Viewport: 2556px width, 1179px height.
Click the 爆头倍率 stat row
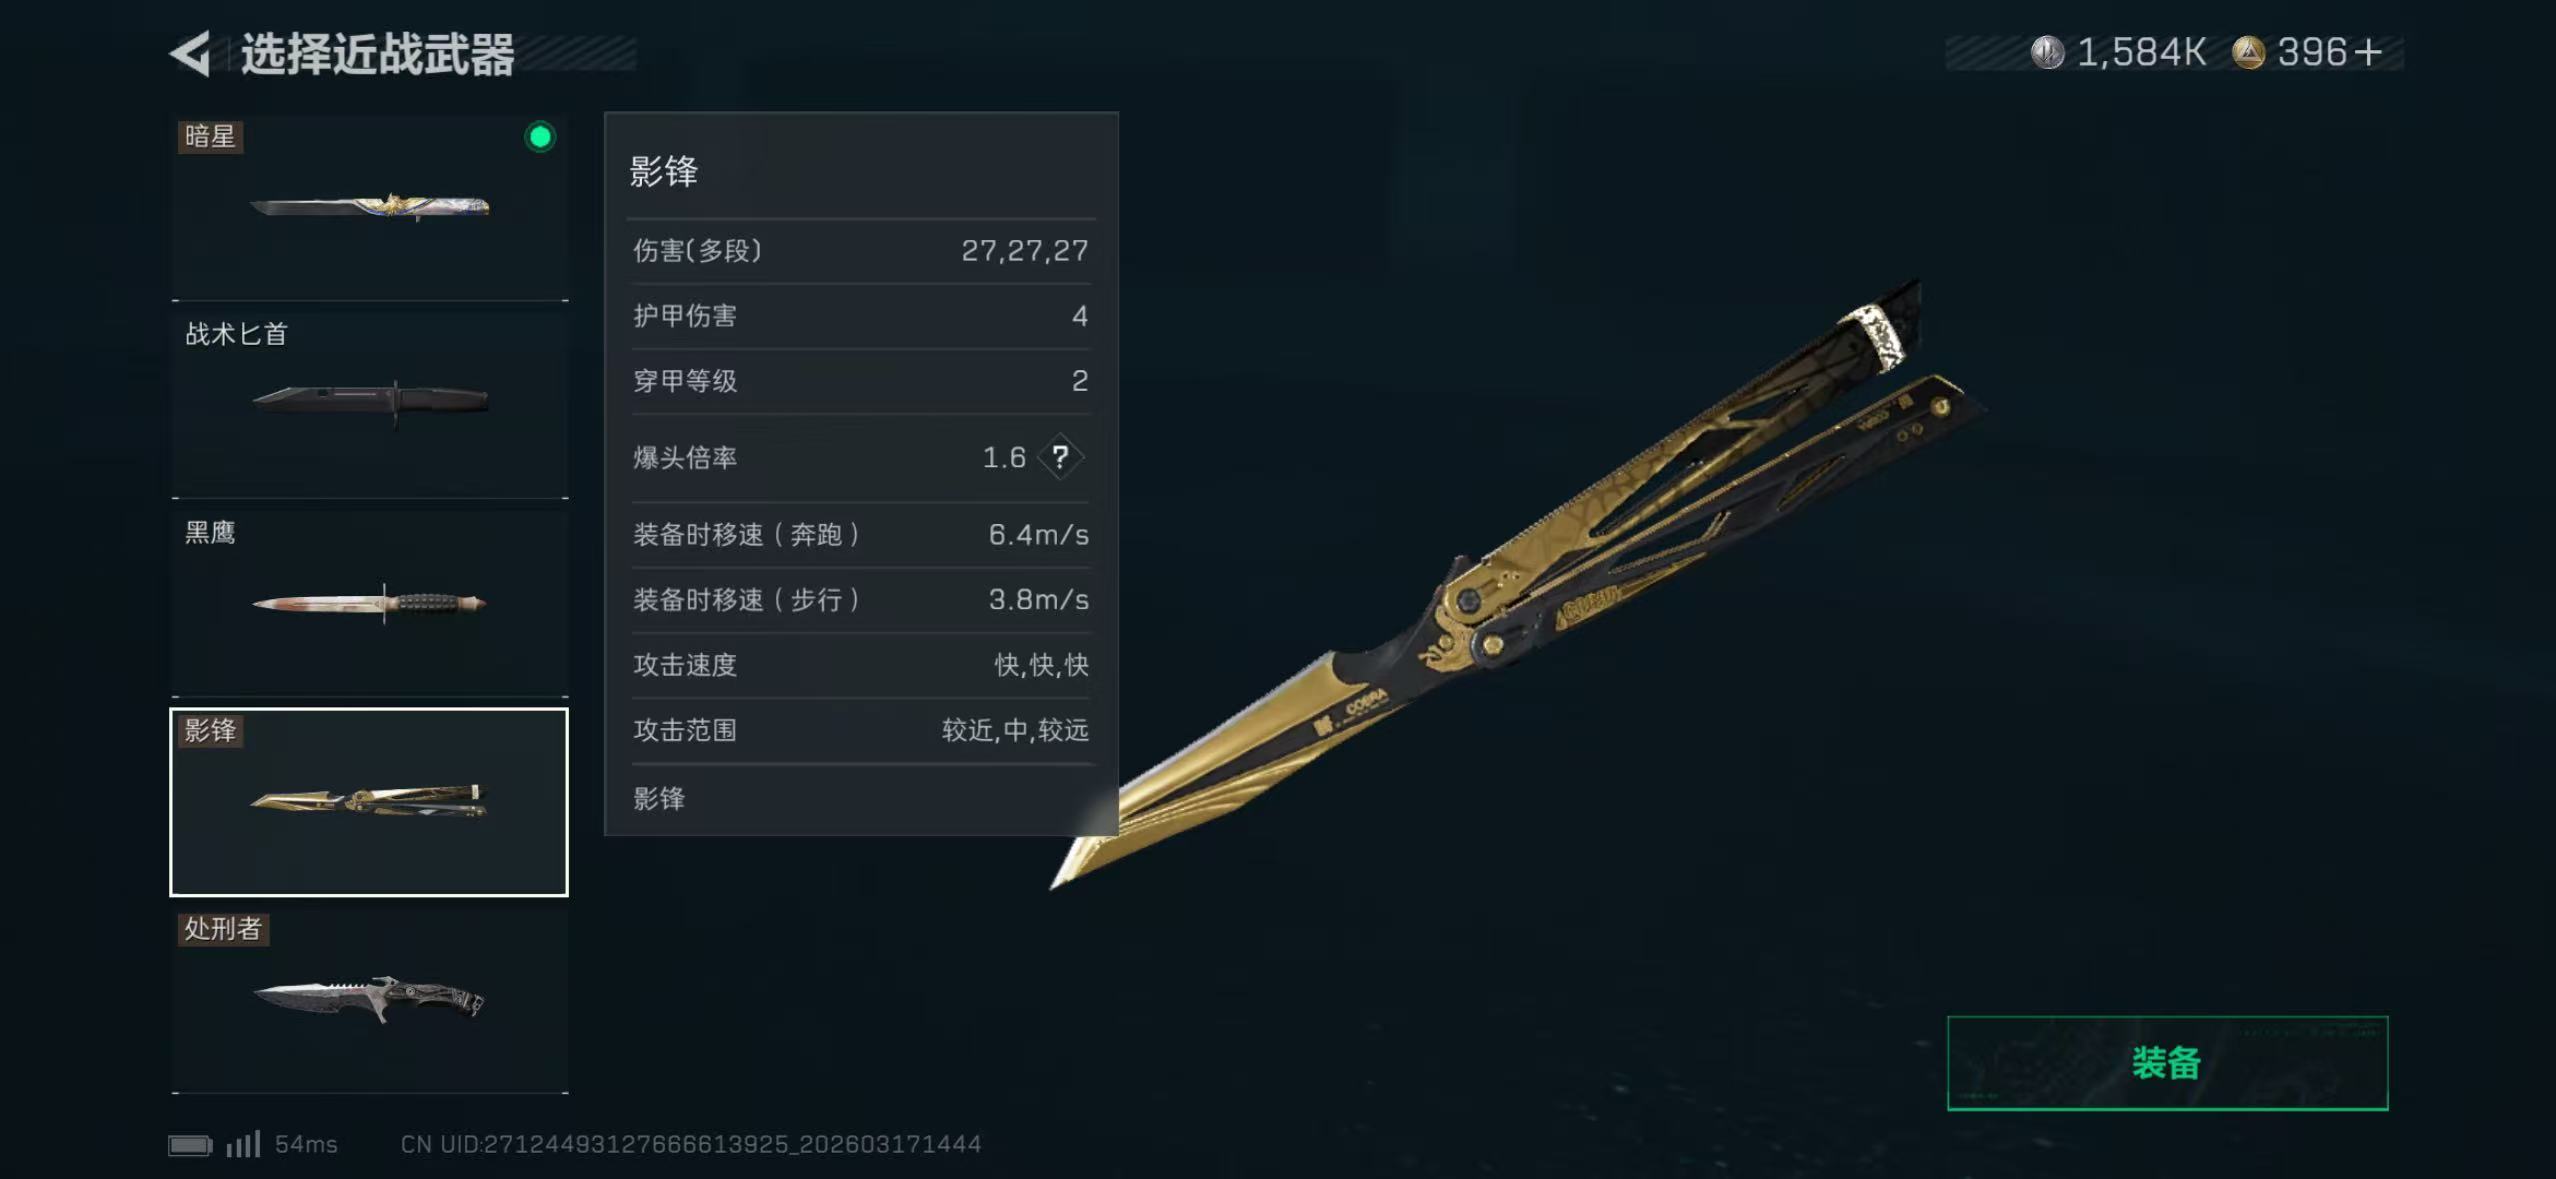click(861, 458)
